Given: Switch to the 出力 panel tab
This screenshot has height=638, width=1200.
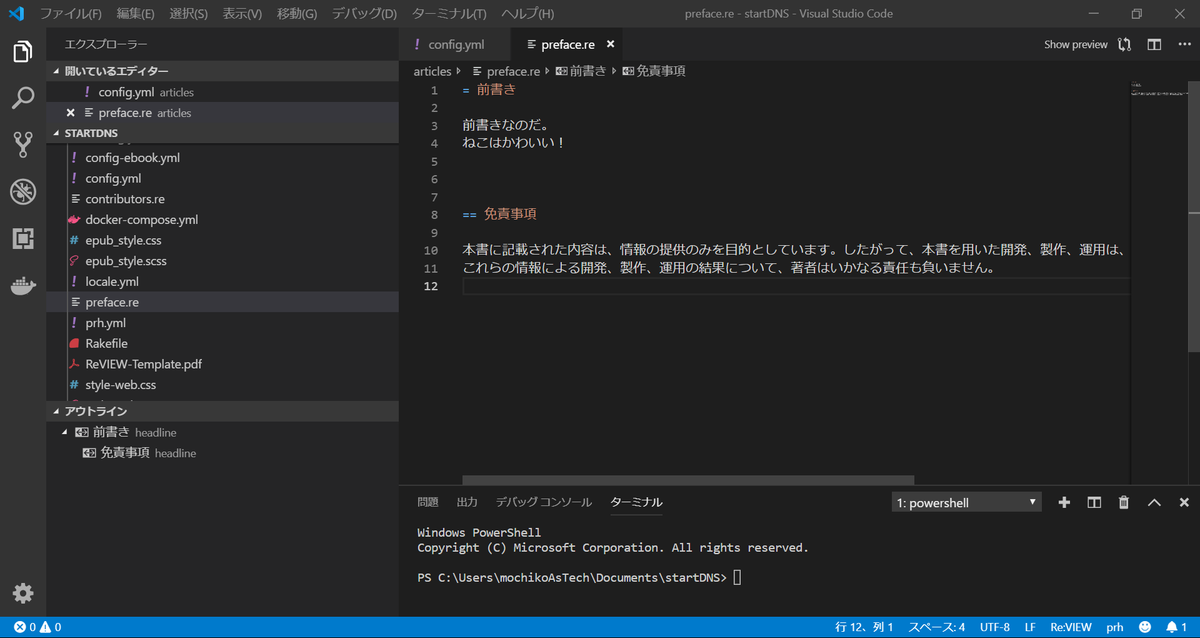Looking at the screenshot, I should (467, 502).
